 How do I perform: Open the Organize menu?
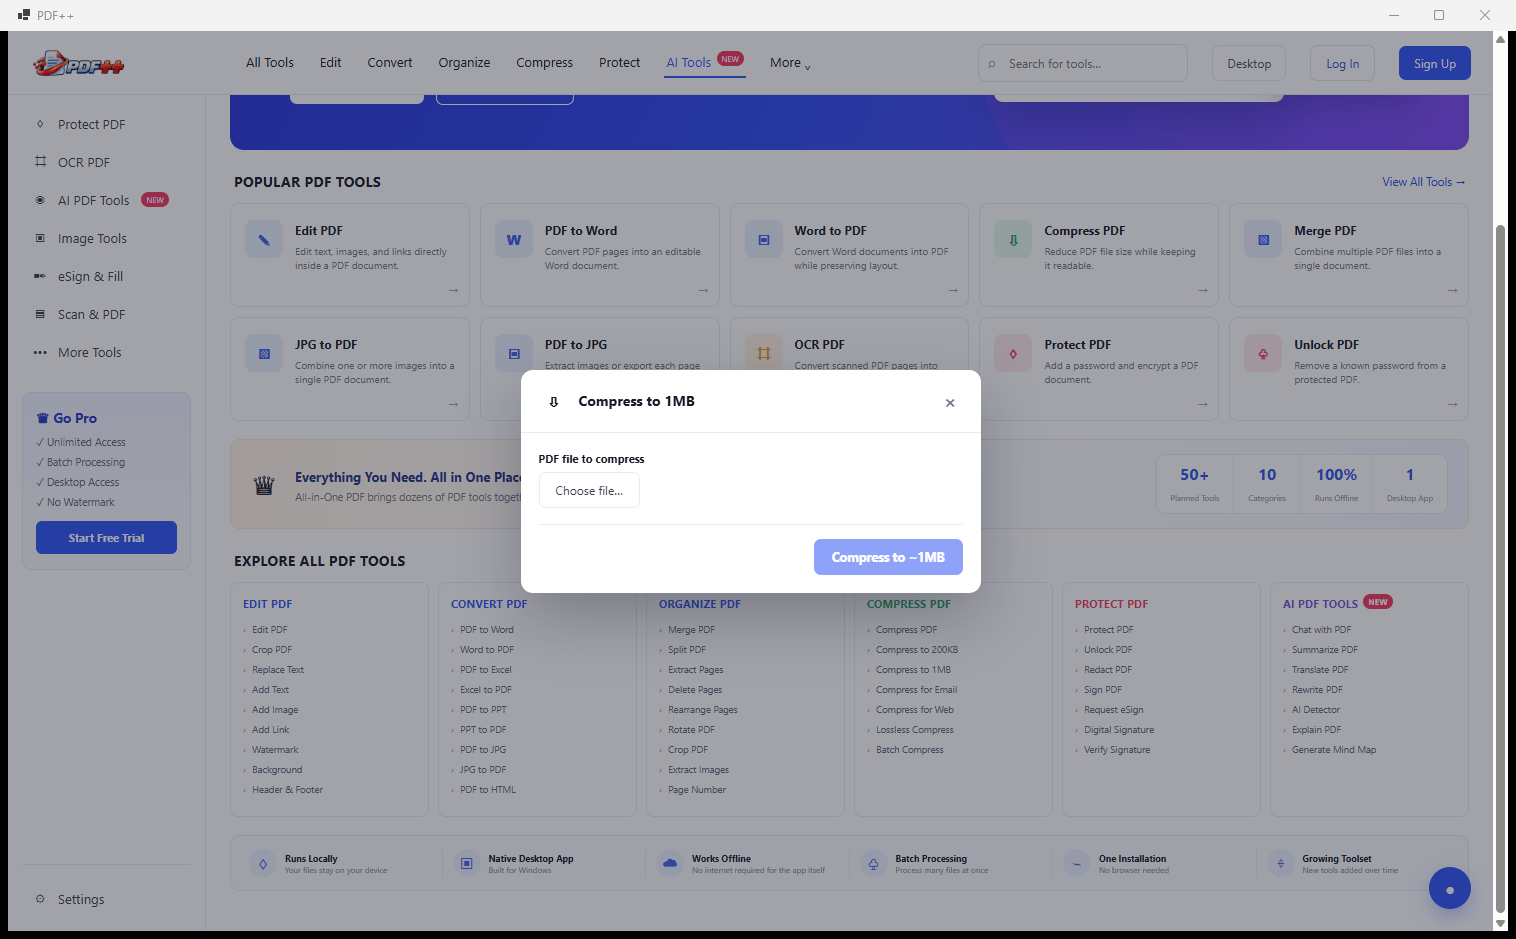coord(464,63)
